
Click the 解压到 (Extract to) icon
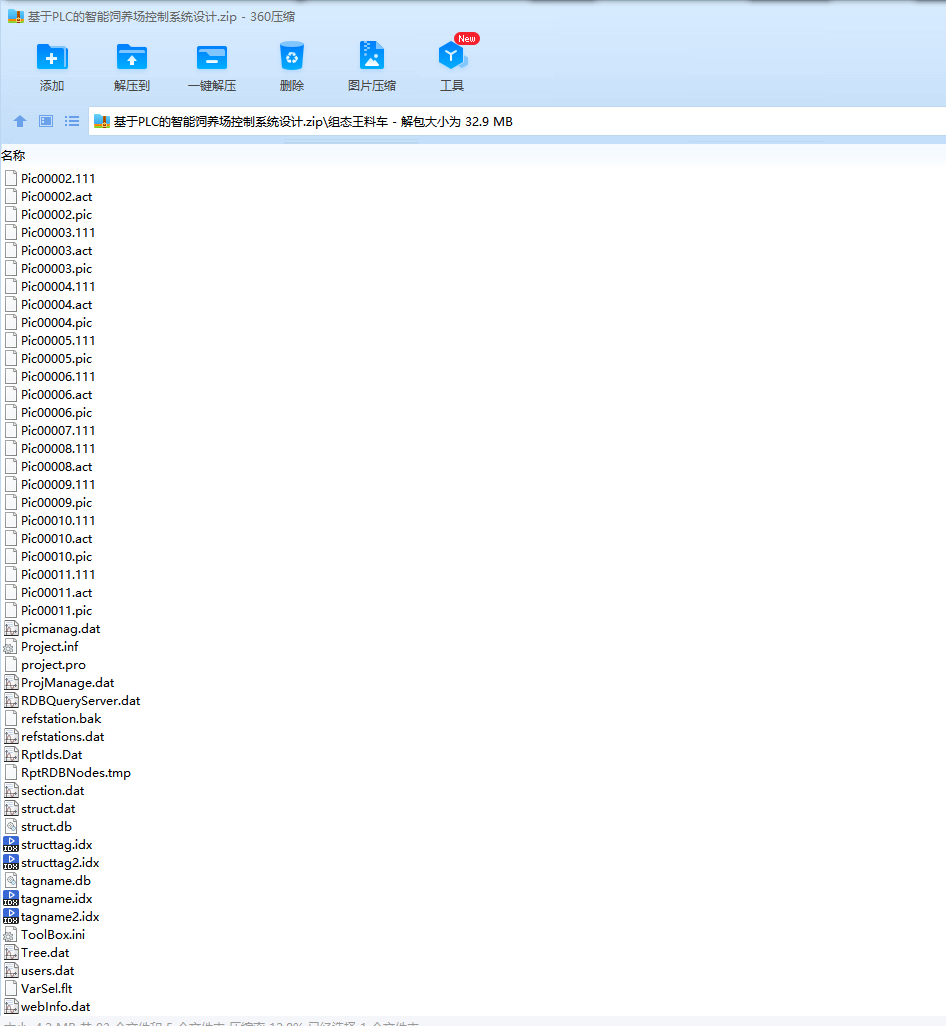[x=131, y=57]
